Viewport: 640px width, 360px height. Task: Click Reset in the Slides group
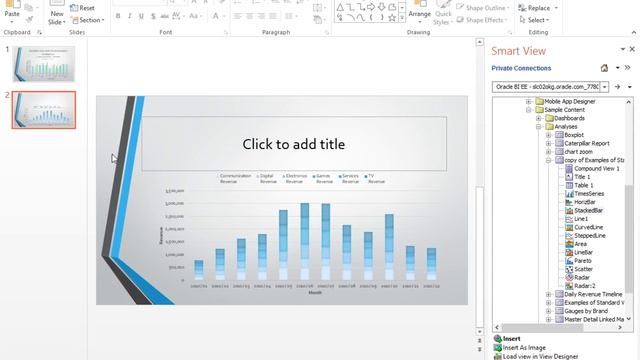click(x=82, y=8)
